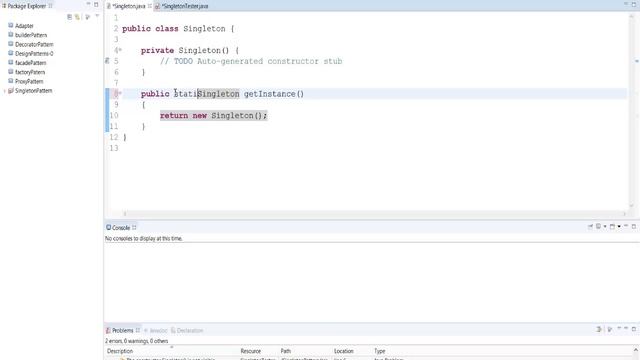This screenshot has width=640, height=360.
Task: Select the DesignPatterns-0 project
Action: click(34, 53)
